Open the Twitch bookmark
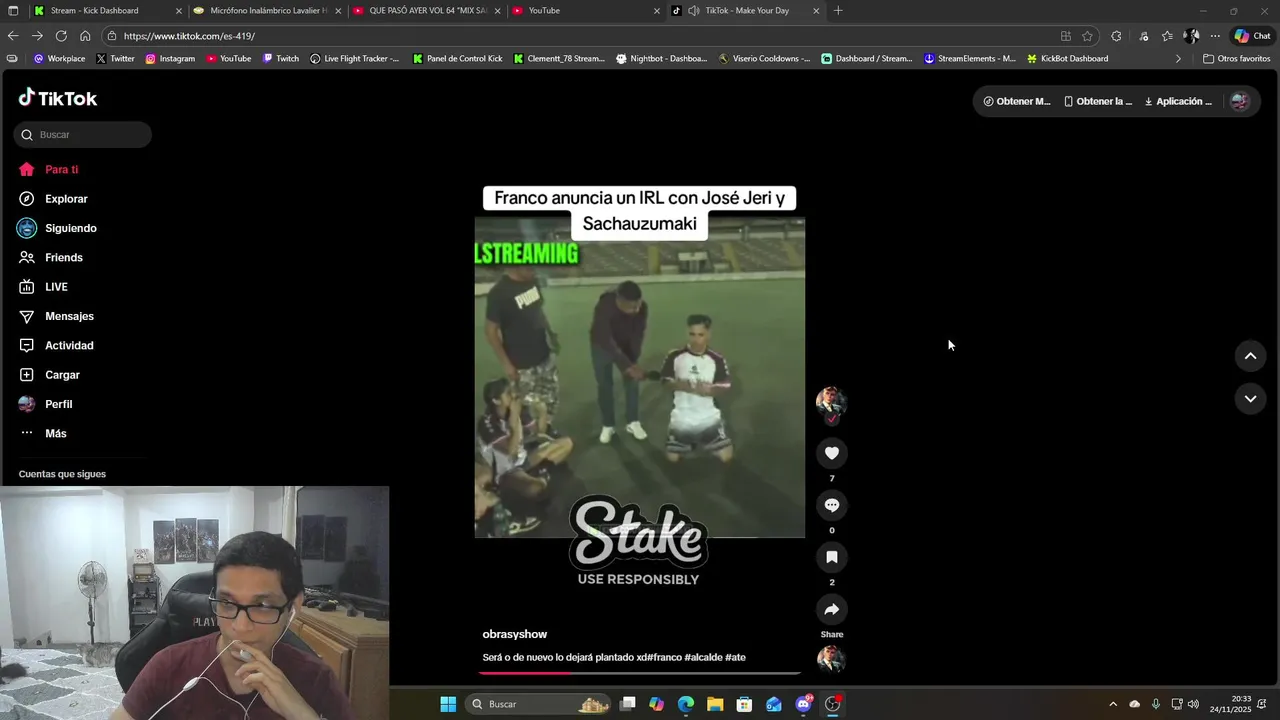The width and height of the screenshot is (1280, 720). 281,59
